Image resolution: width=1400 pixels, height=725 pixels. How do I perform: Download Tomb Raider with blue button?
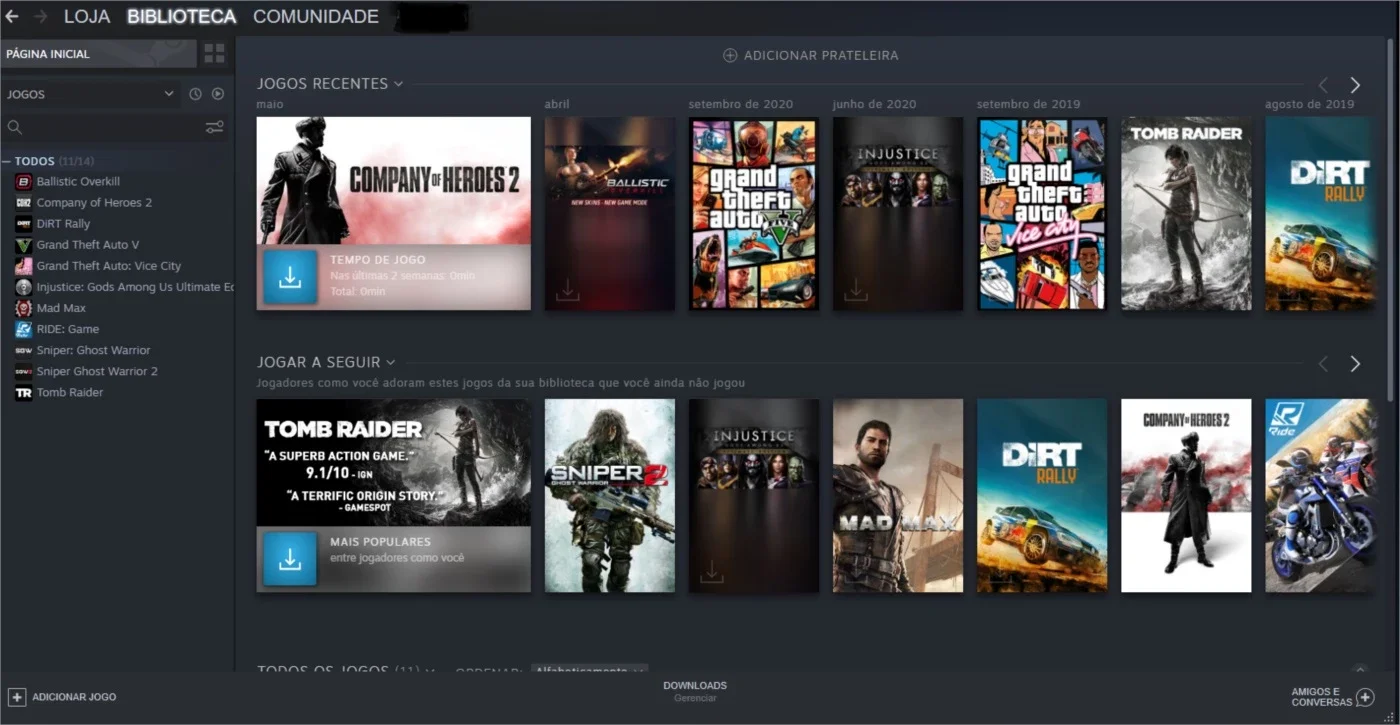click(290, 559)
